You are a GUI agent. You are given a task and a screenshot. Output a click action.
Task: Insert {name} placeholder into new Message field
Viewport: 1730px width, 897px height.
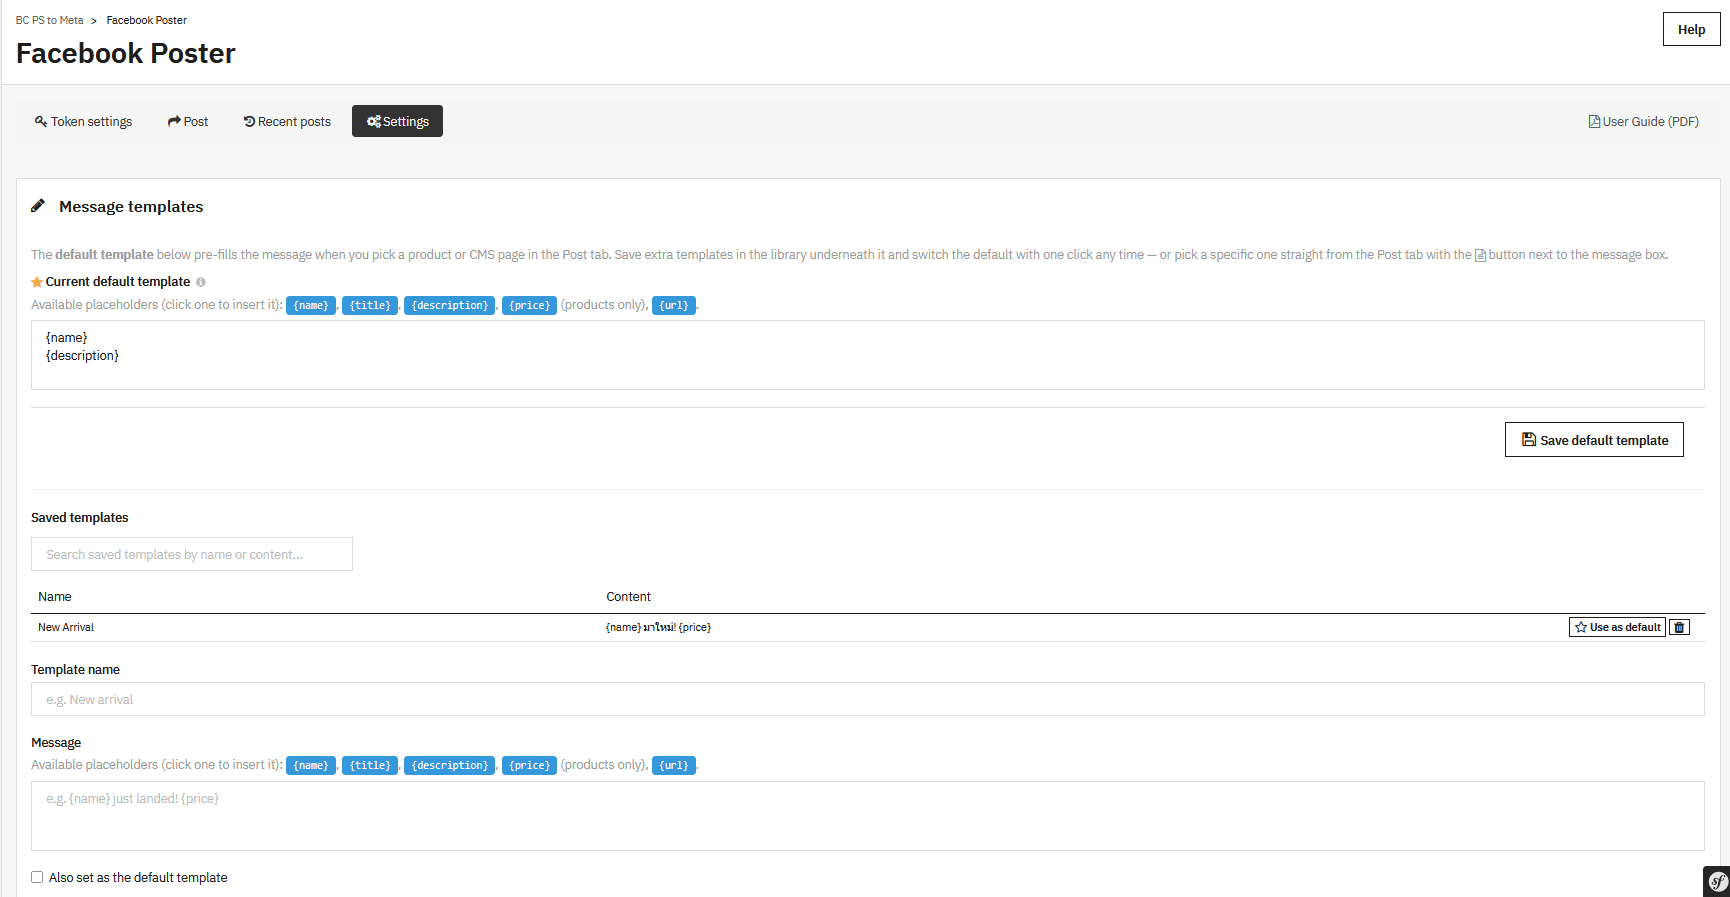311,765
